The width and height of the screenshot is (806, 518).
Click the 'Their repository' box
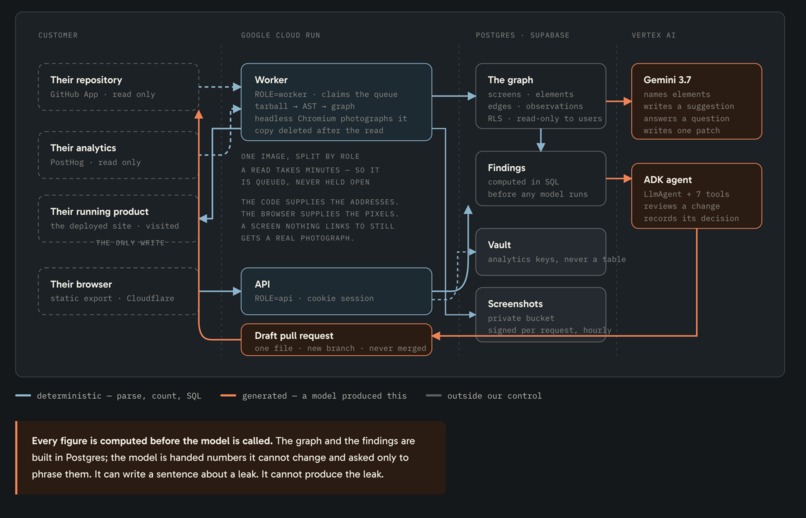tap(118, 87)
